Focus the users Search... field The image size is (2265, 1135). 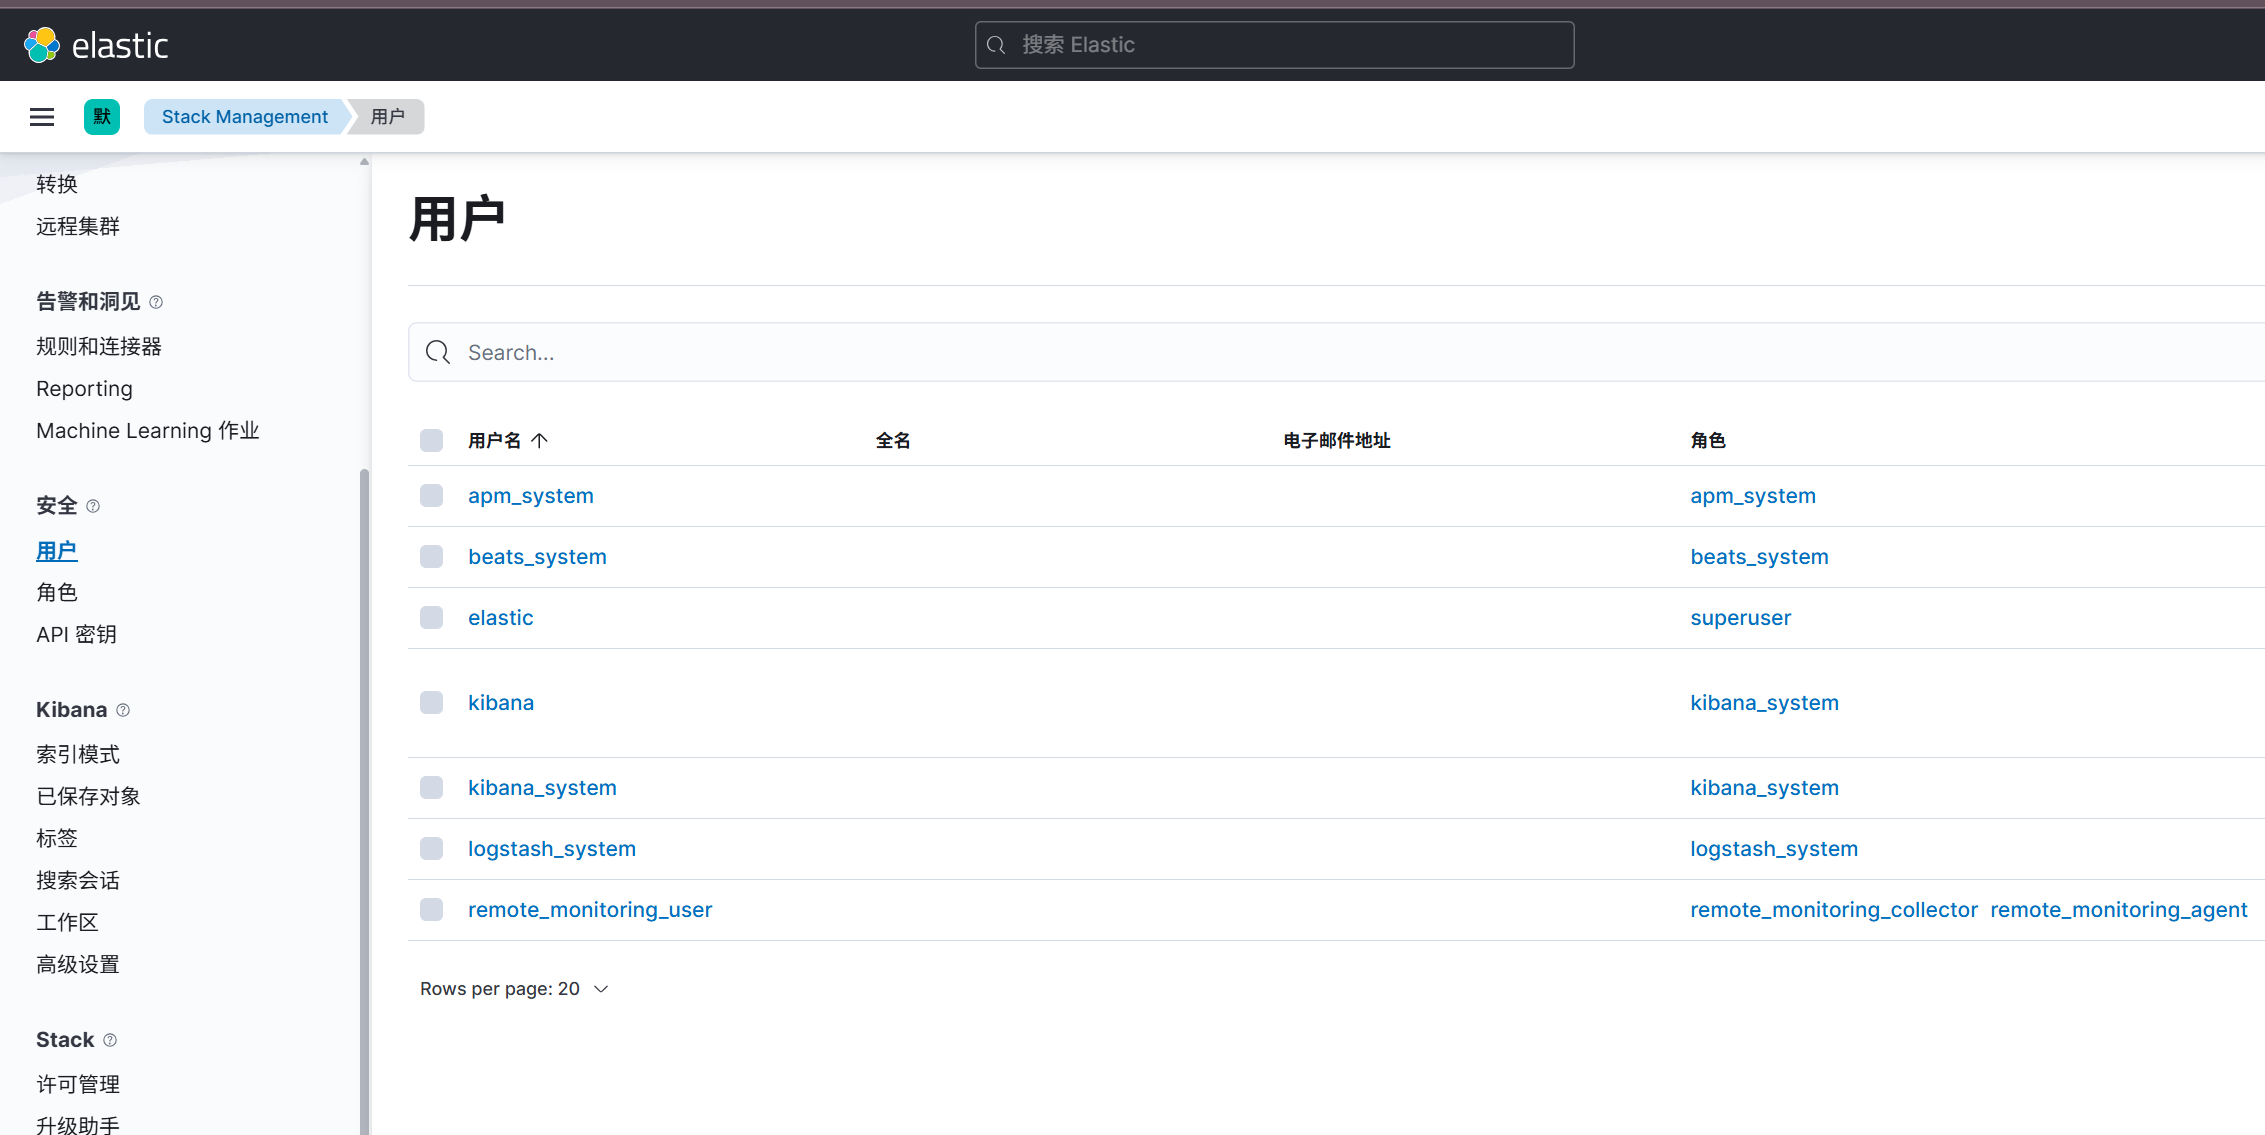1336,352
